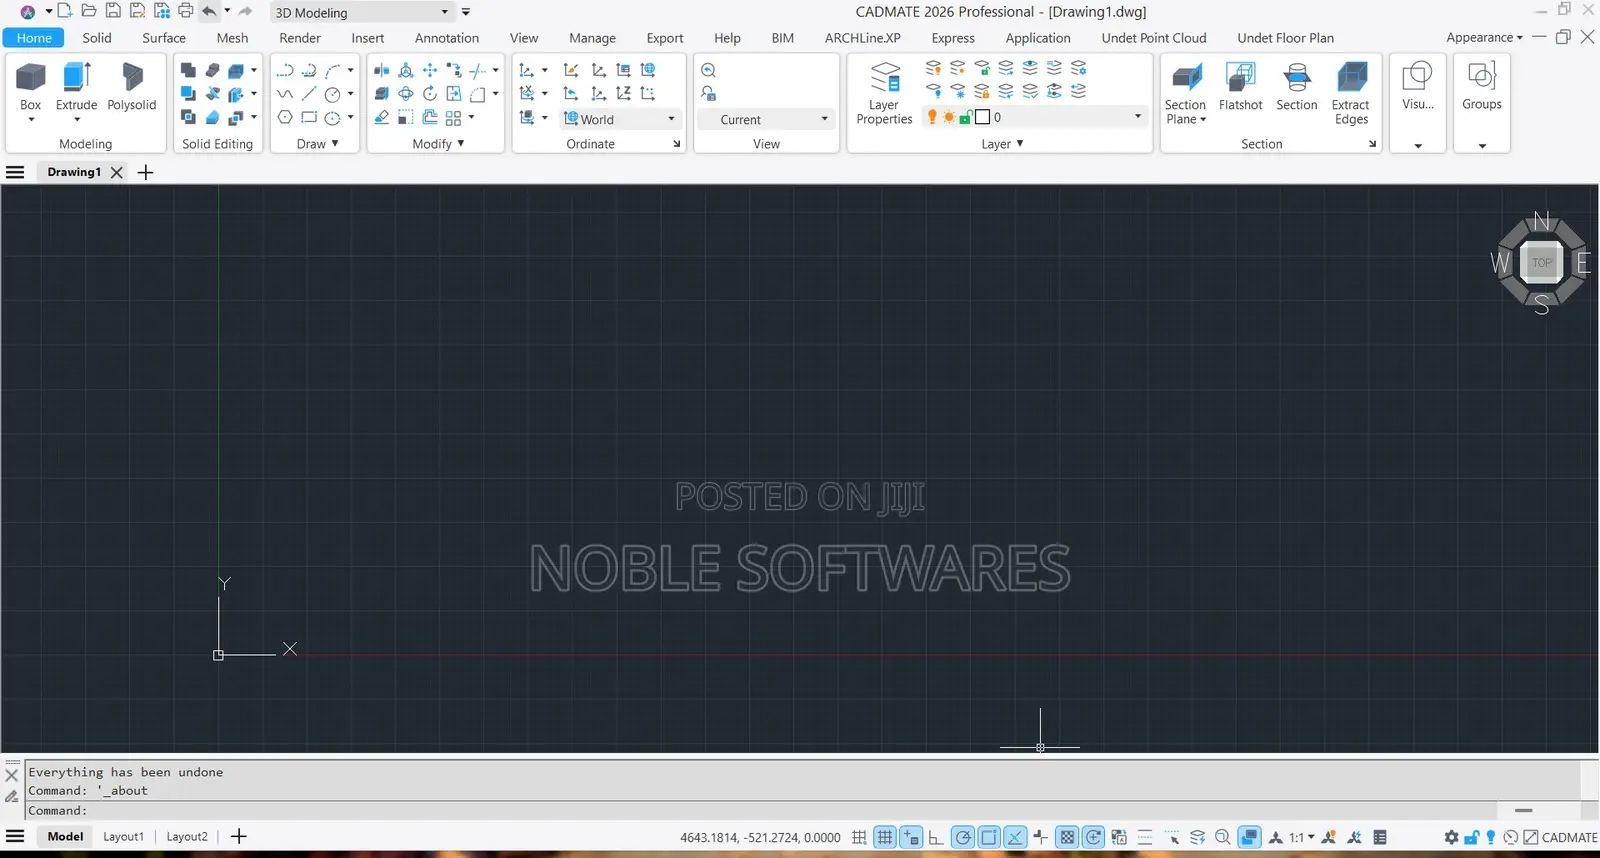Open the World coordinate system dropdown

(621, 119)
